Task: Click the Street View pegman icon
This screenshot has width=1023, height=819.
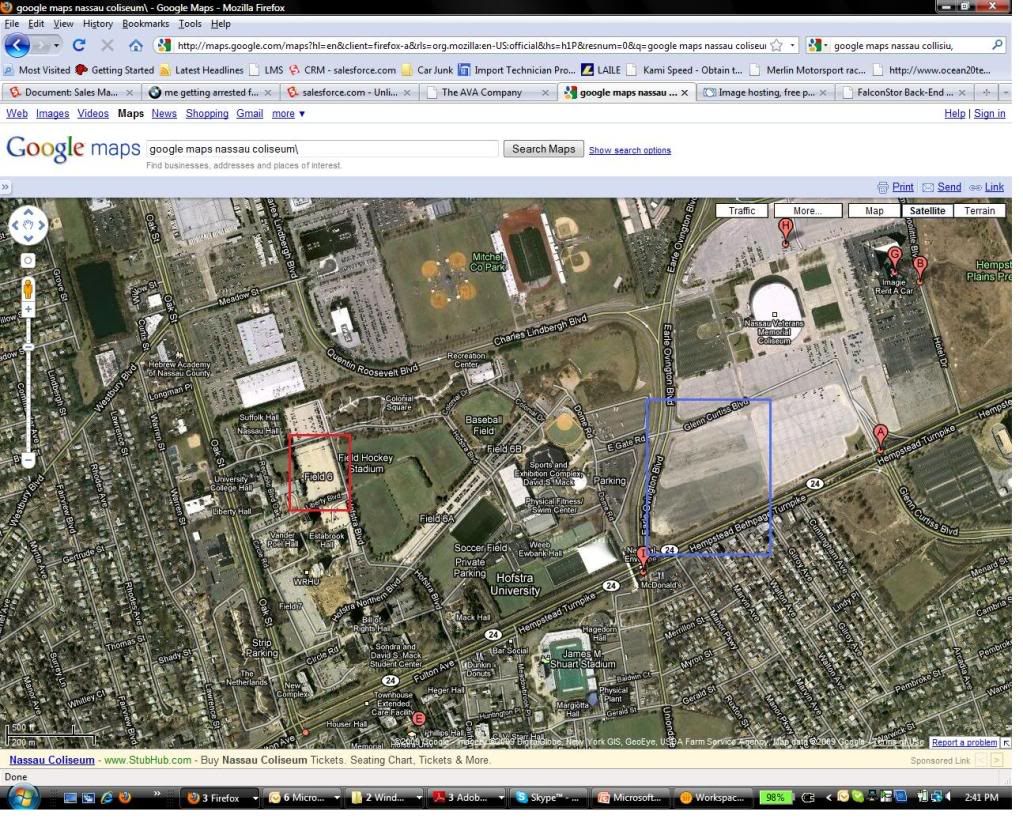Action: tap(28, 289)
